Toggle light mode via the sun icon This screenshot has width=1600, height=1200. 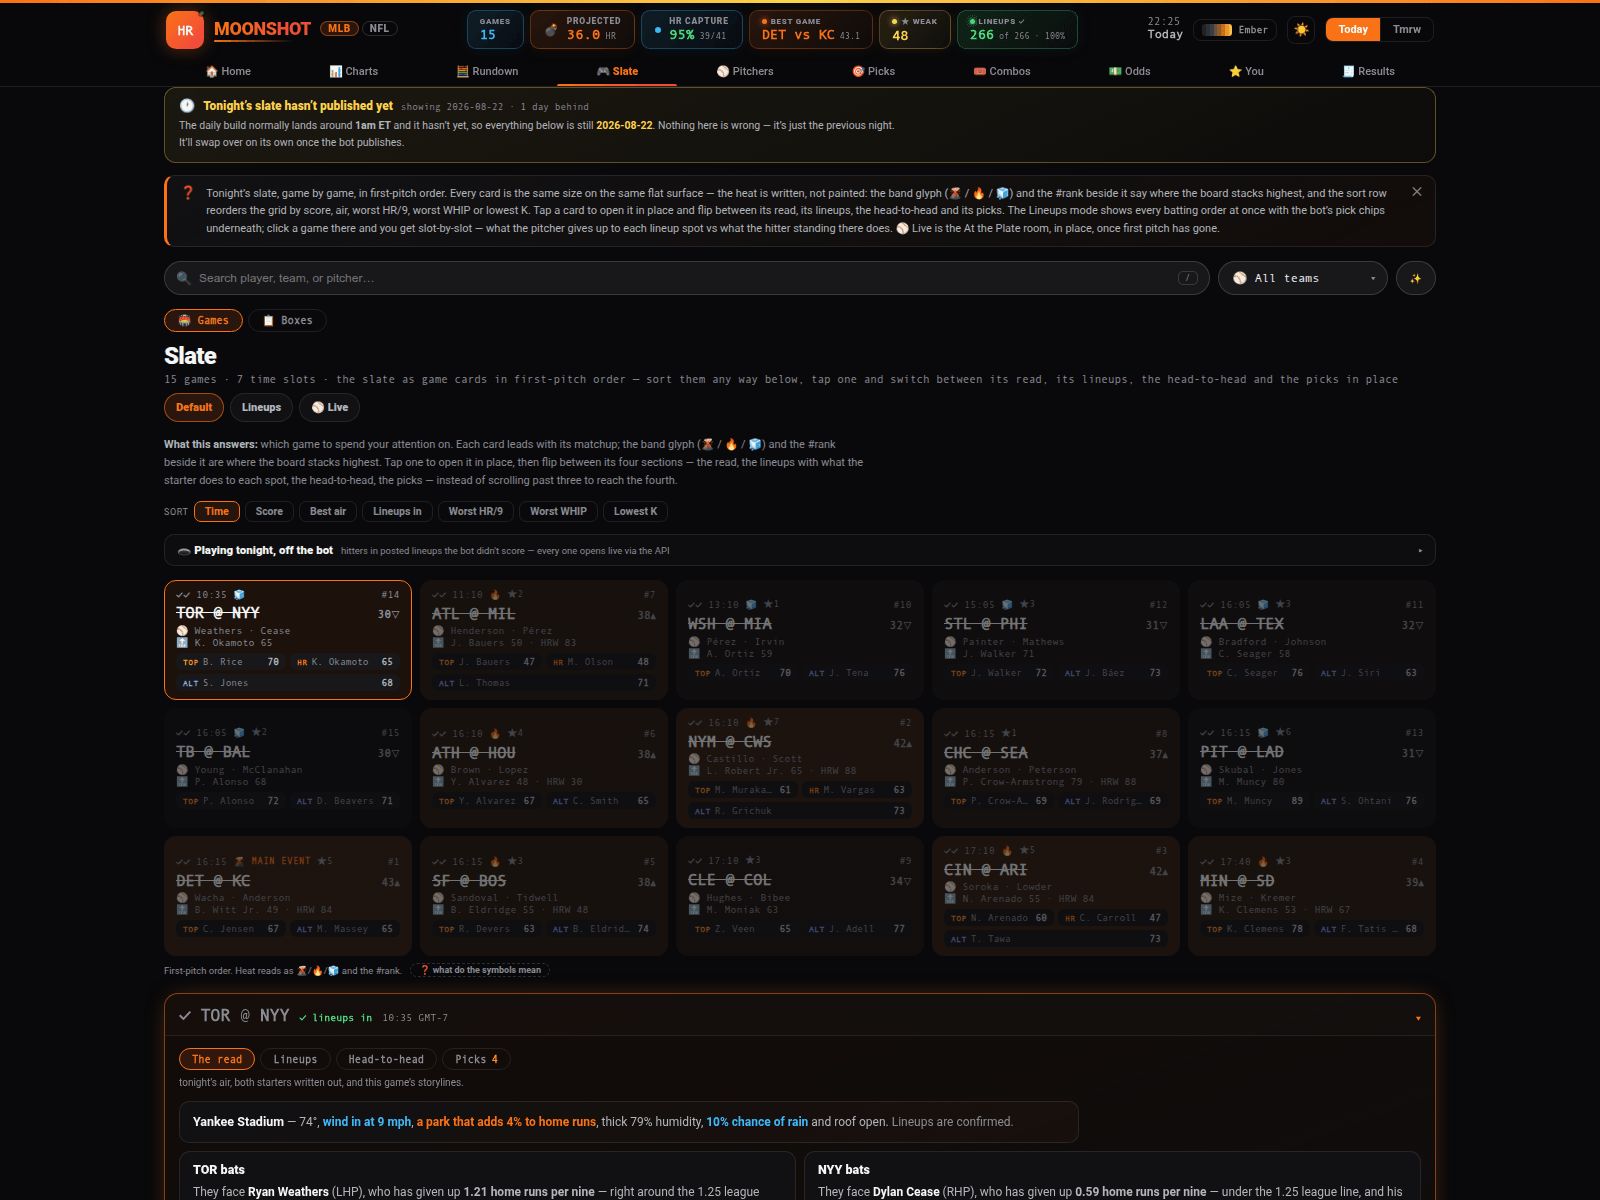1301,30
